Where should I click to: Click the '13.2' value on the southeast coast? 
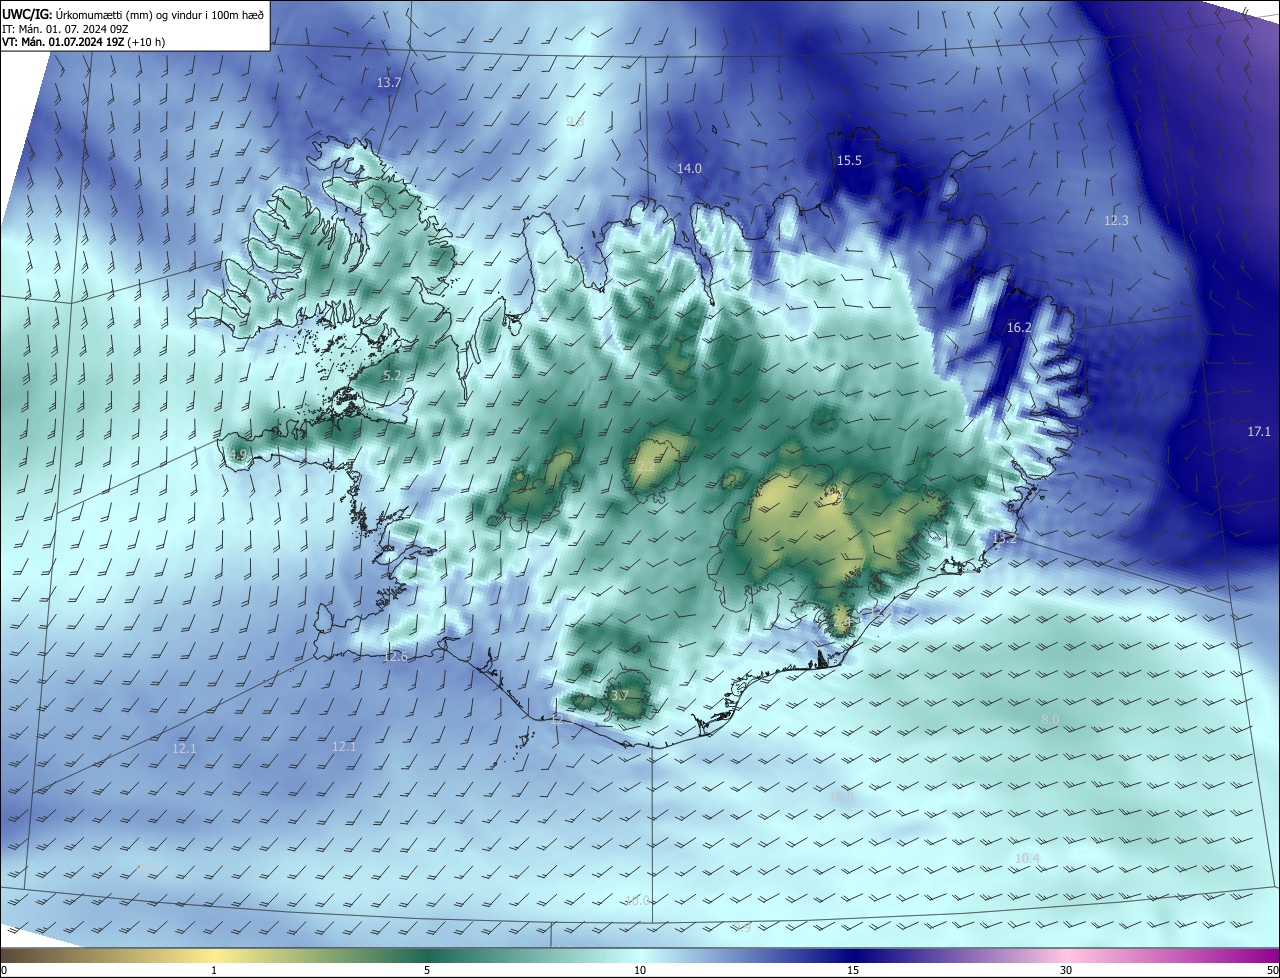pyautogui.click(x=1004, y=538)
